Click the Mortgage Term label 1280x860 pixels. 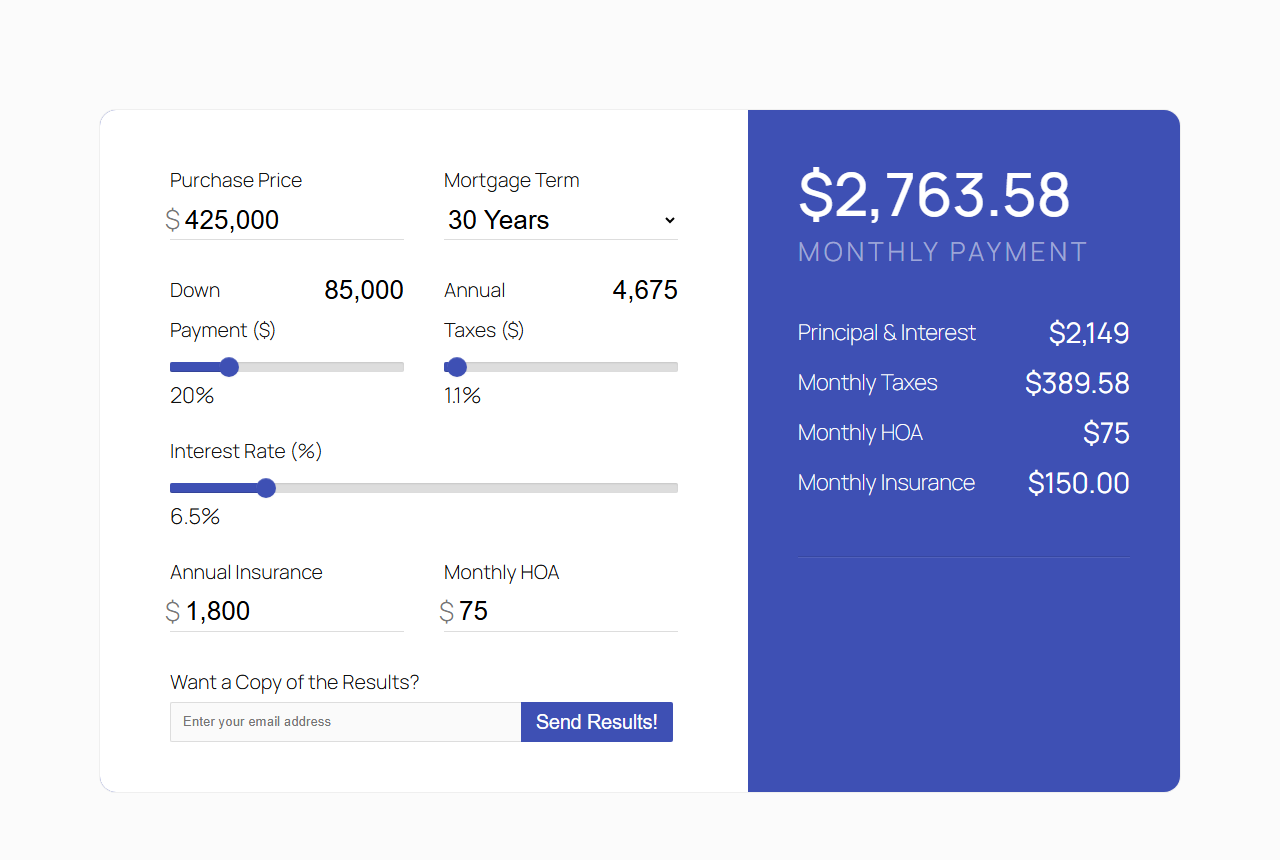tap(512, 180)
